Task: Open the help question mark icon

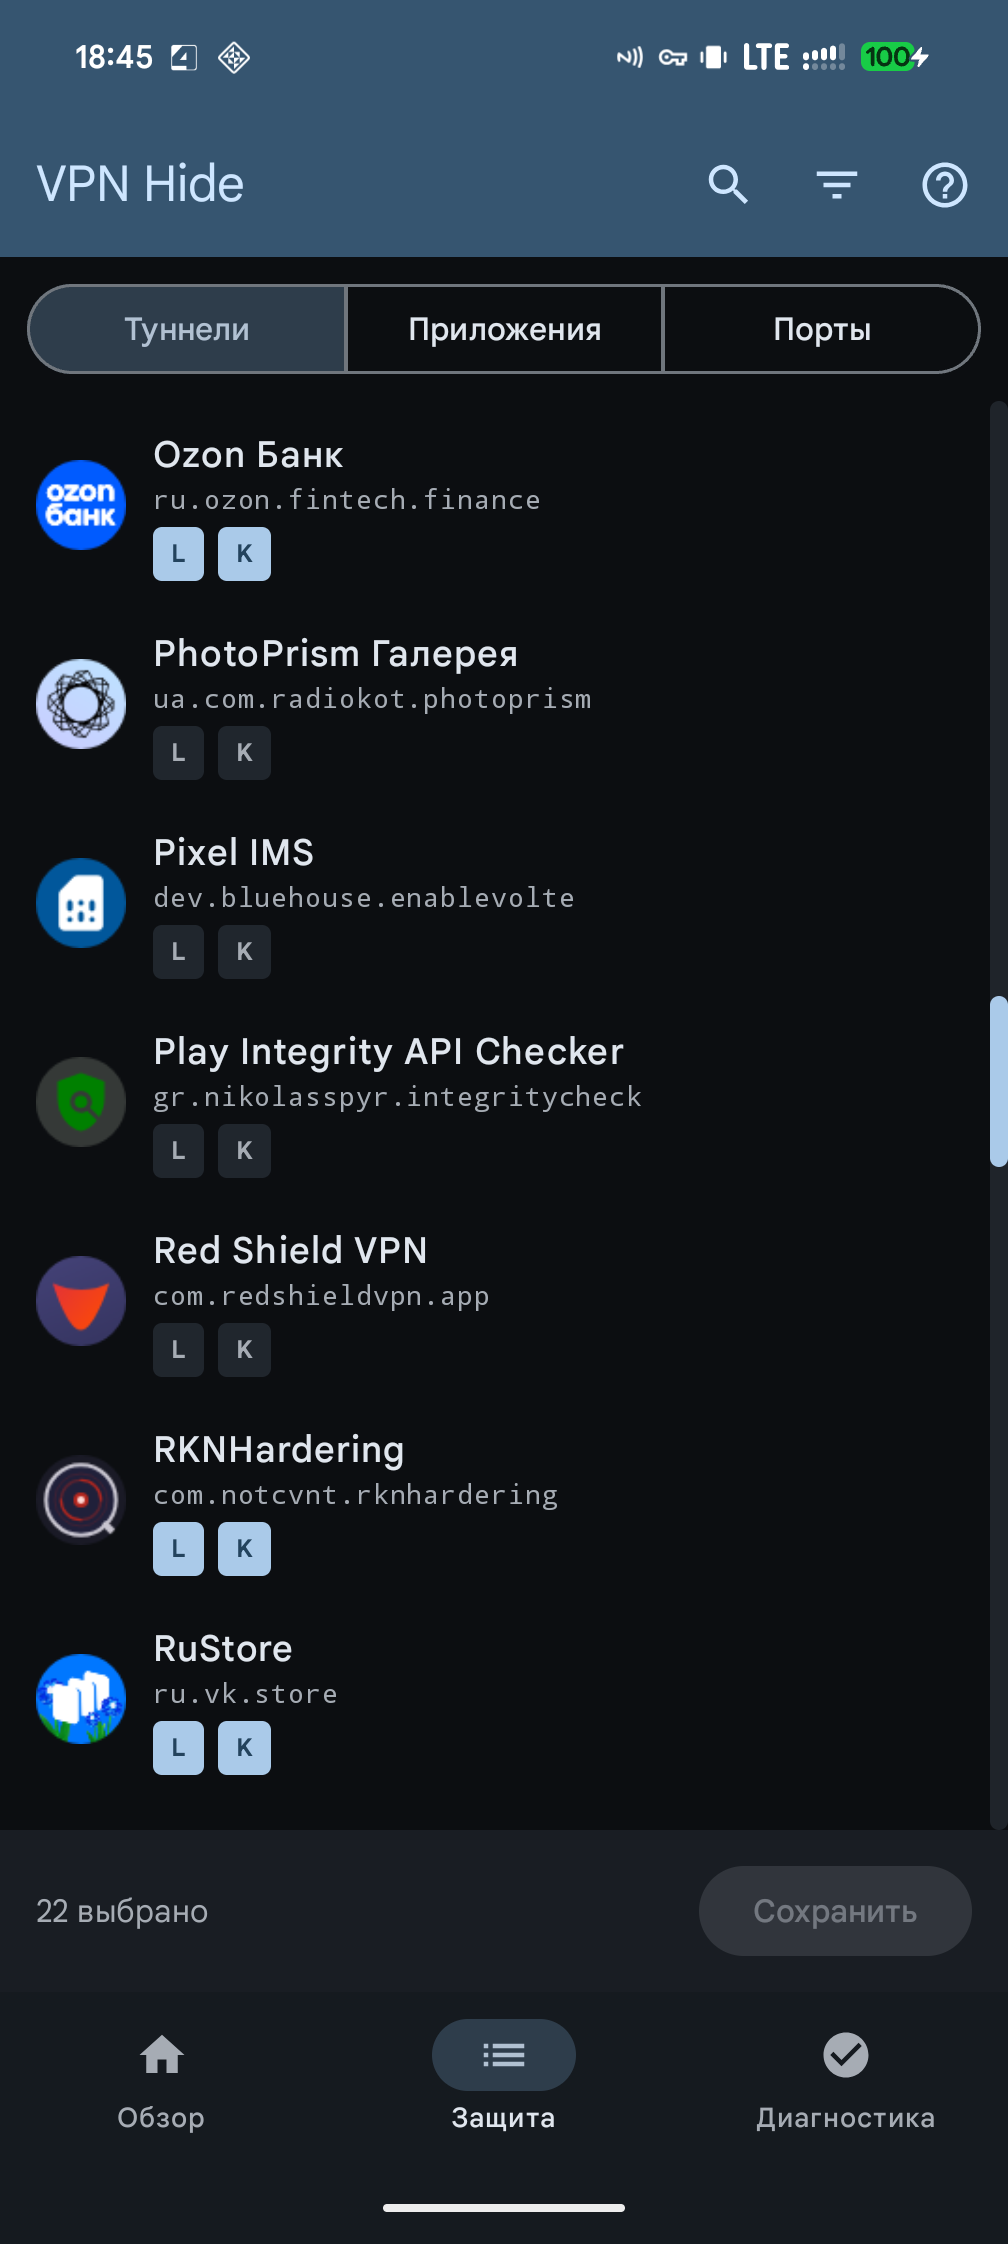Action: pyautogui.click(x=944, y=185)
